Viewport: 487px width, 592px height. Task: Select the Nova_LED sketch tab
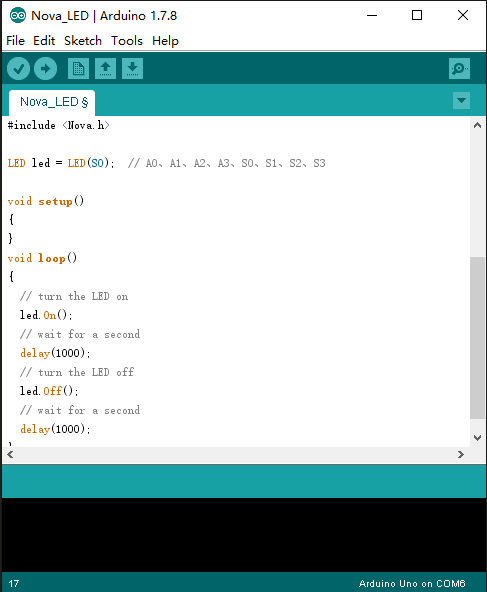[52, 102]
